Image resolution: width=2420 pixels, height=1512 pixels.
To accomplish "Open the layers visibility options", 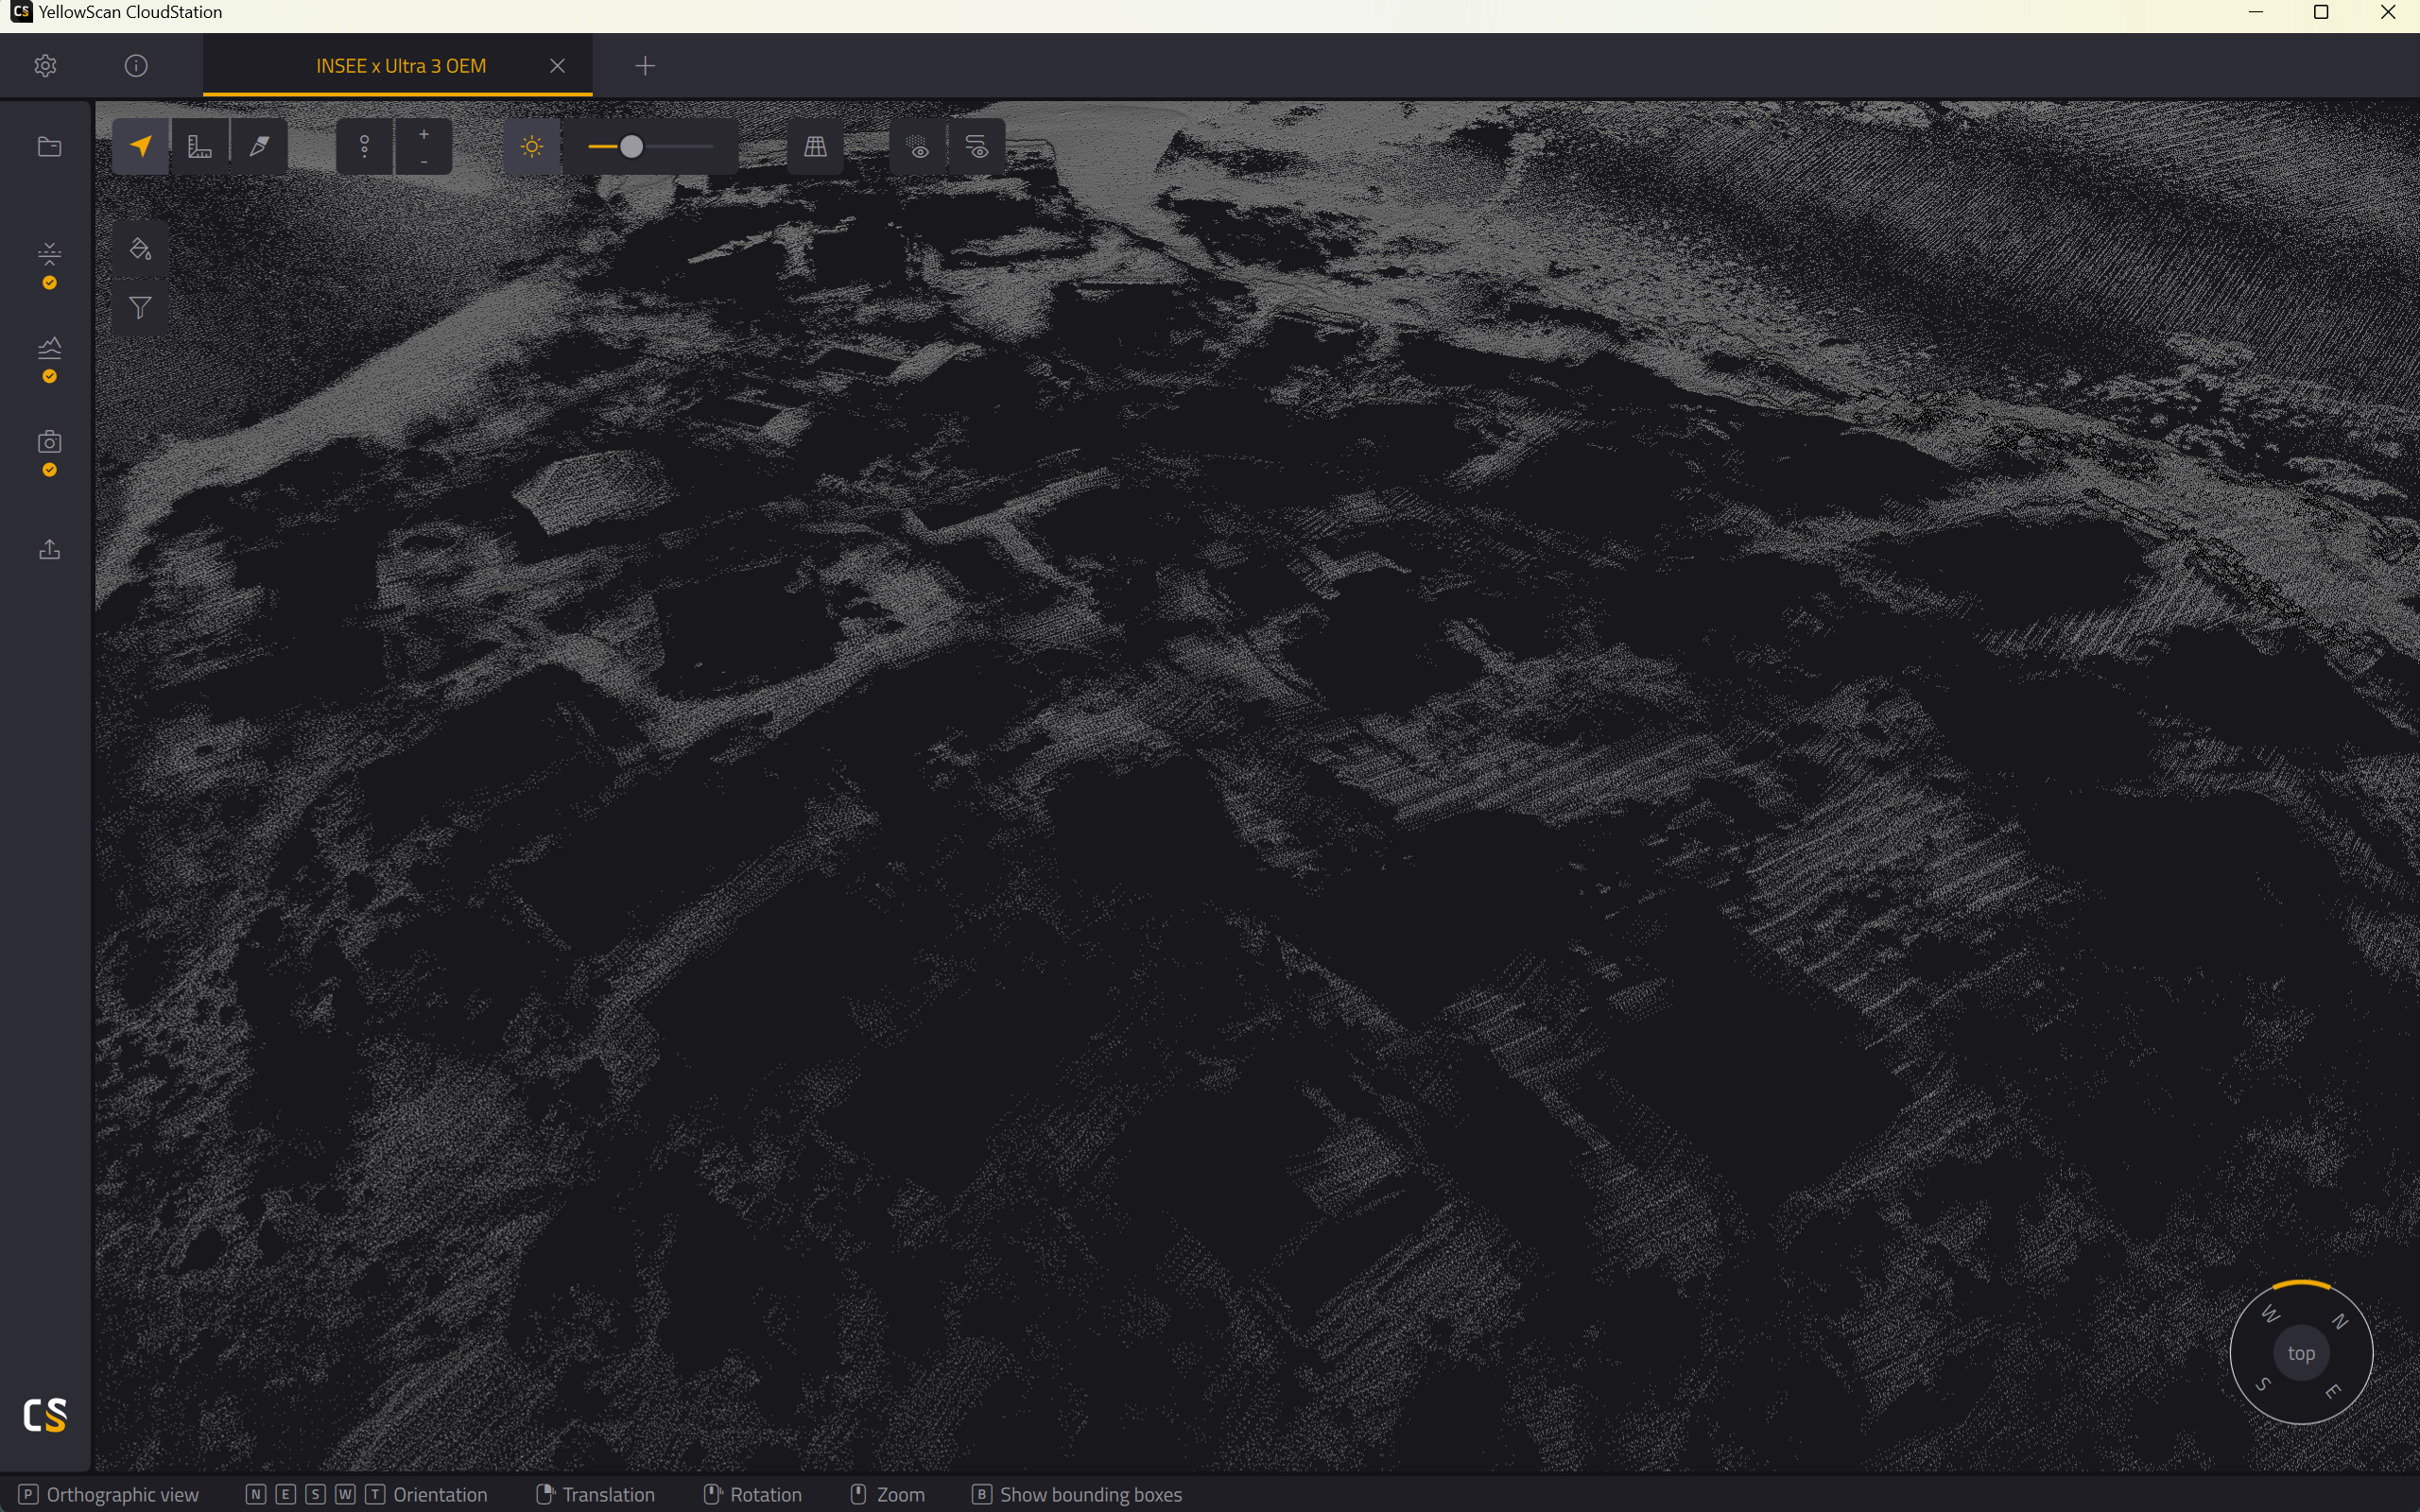I will [977, 147].
